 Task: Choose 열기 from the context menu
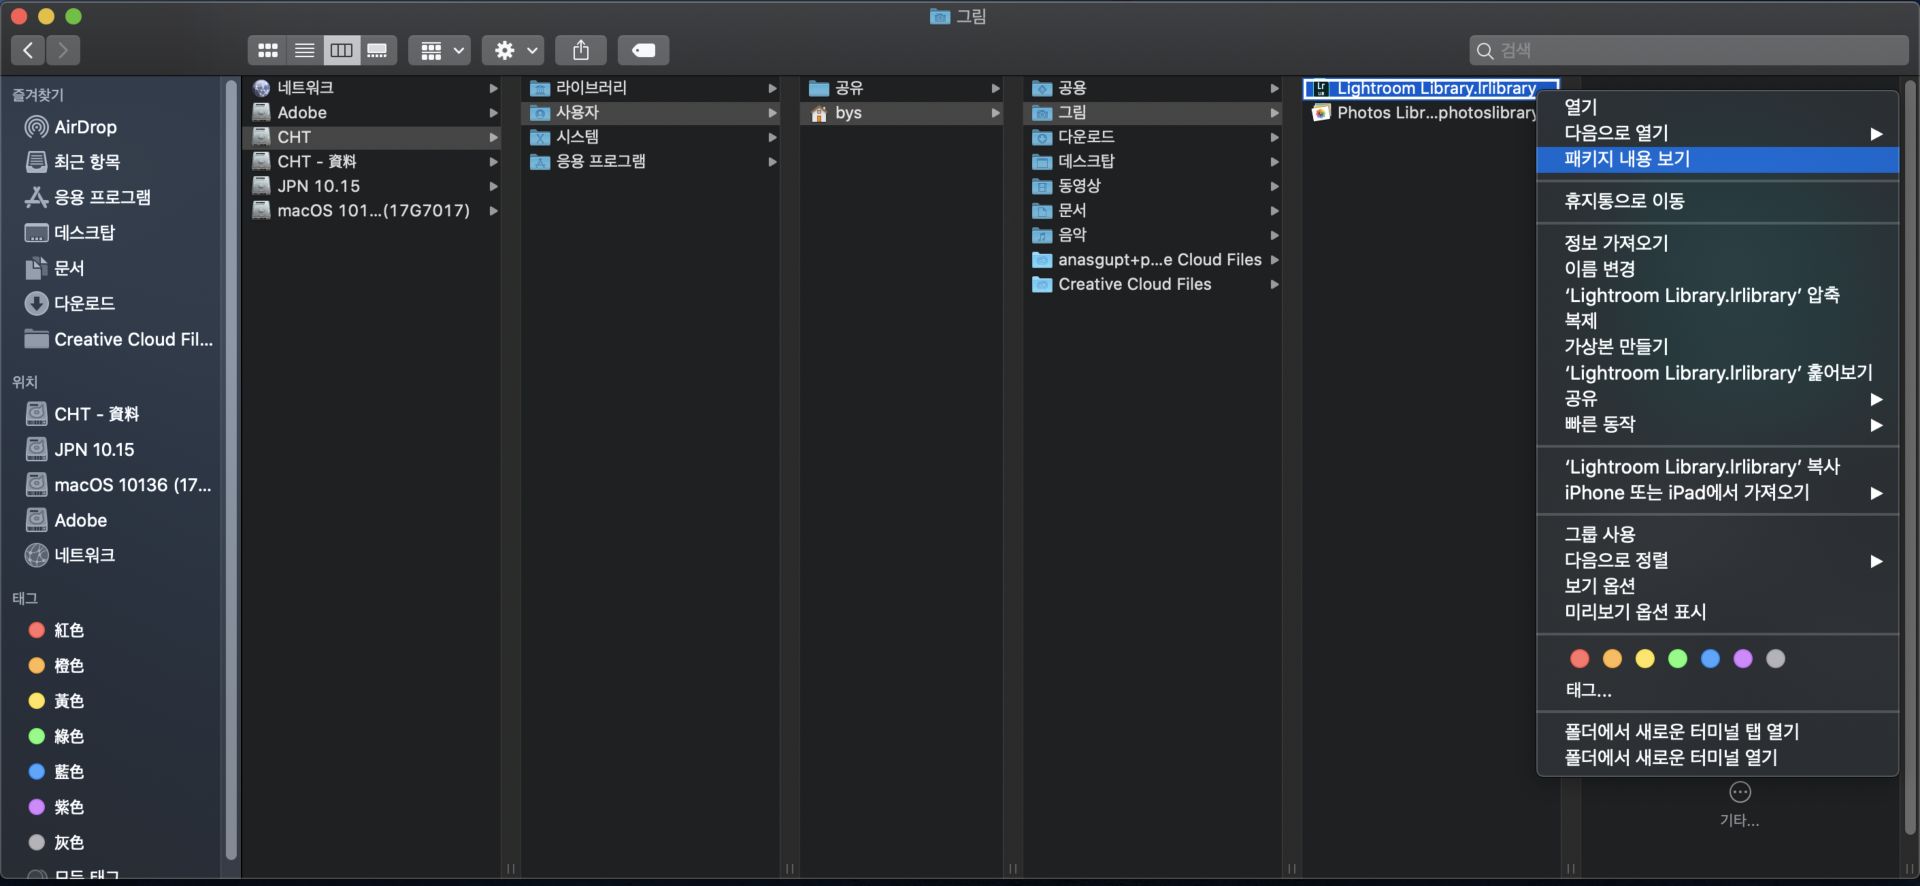coord(1717,107)
